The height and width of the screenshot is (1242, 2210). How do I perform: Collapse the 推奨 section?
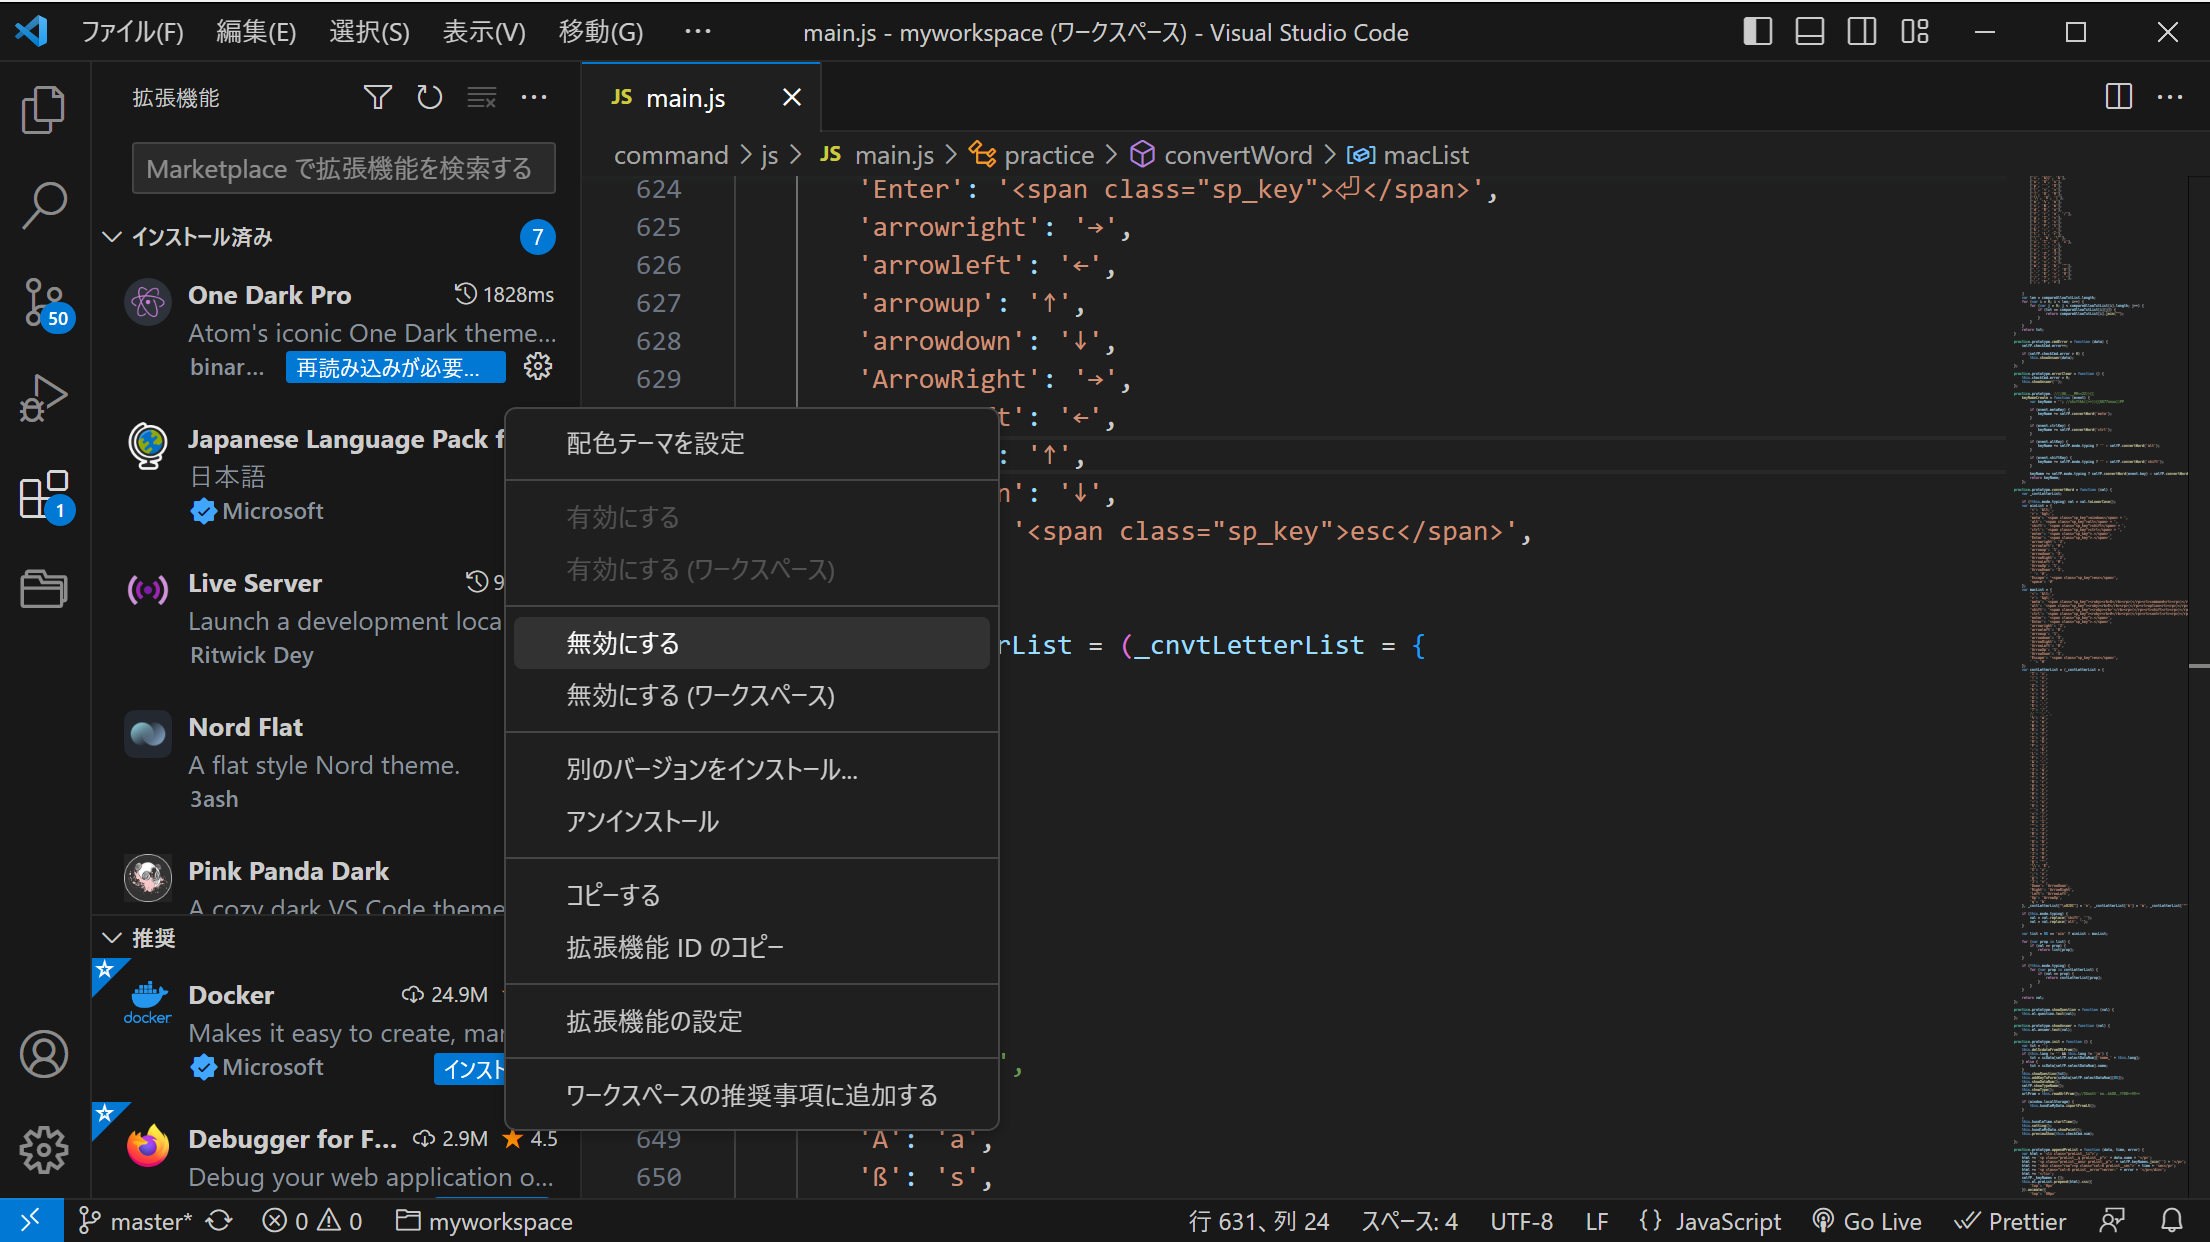(112, 938)
